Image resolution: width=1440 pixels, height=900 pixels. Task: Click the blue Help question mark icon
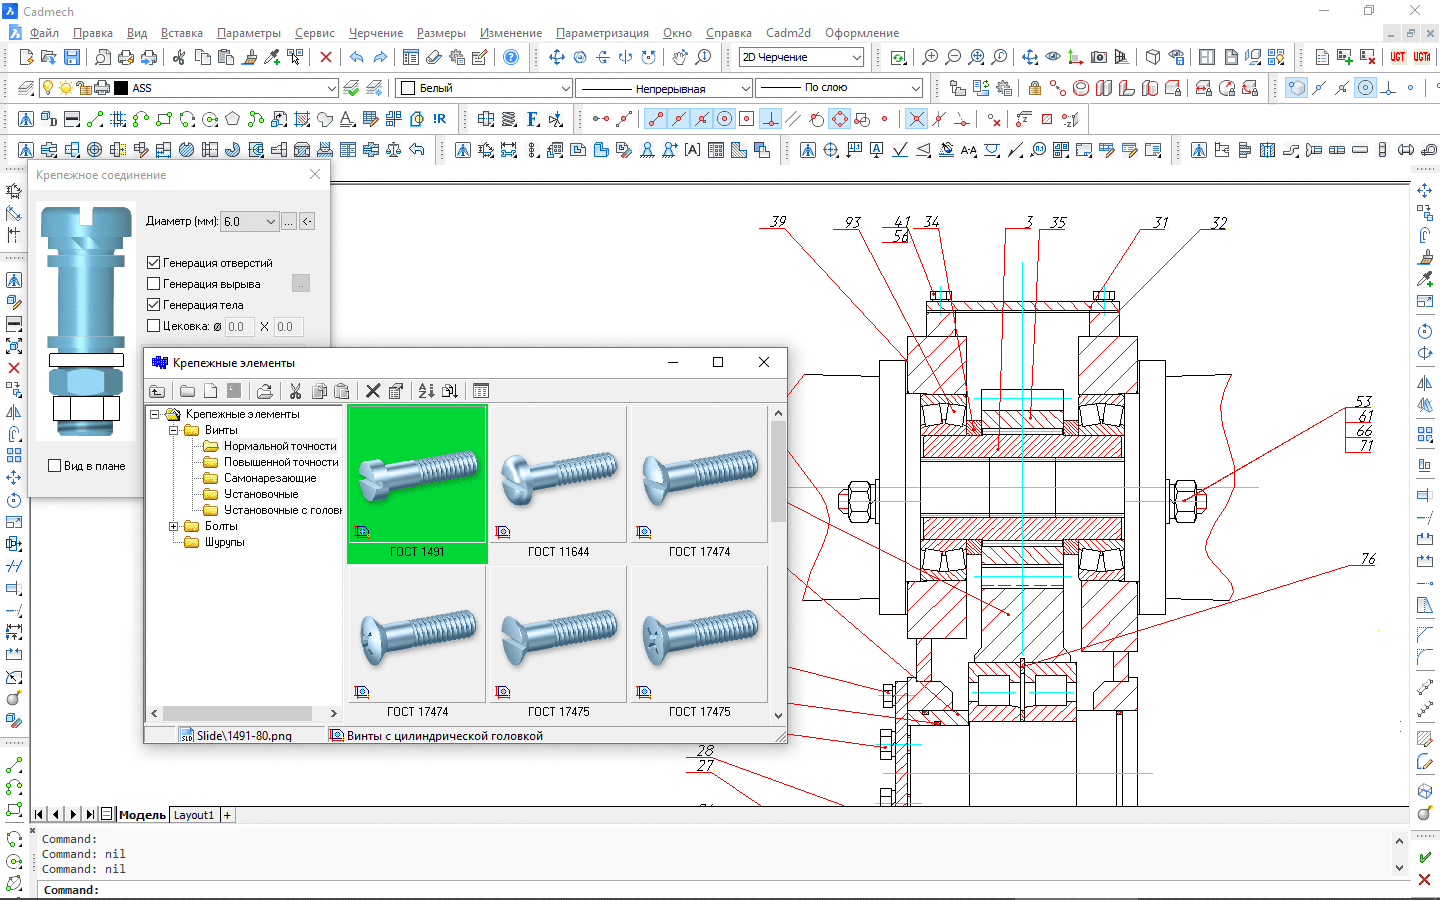pyautogui.click(x=511, y=57)
